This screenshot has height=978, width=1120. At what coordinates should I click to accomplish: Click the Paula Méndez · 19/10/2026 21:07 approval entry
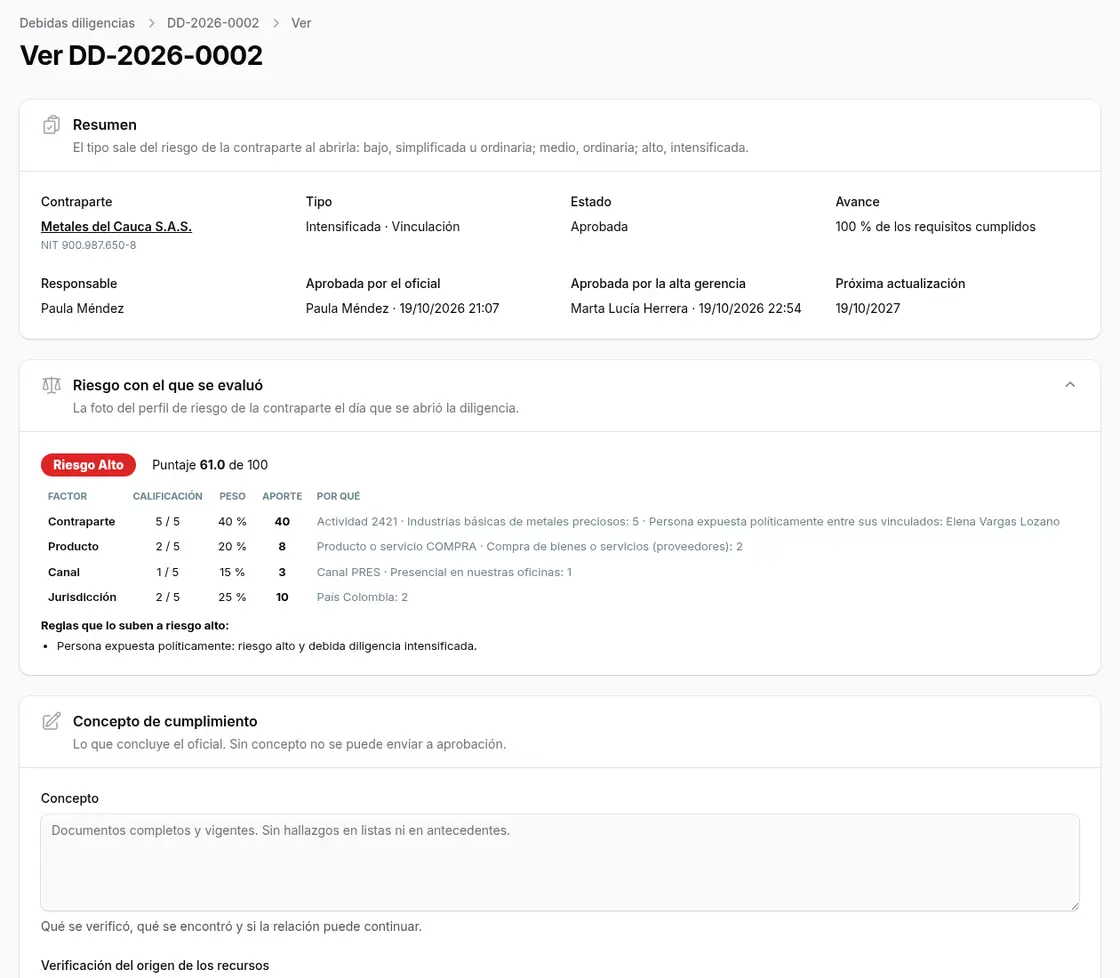(x=402, y=309)
